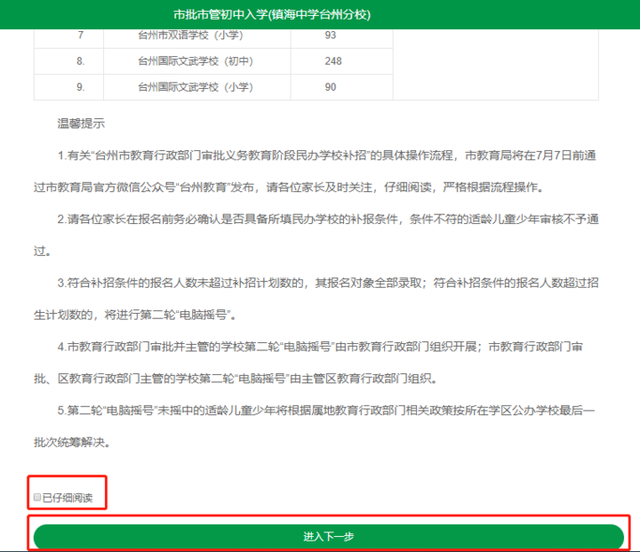Select the line starting 生计划数的，将进行第二轮

click(x=135, y=315)
